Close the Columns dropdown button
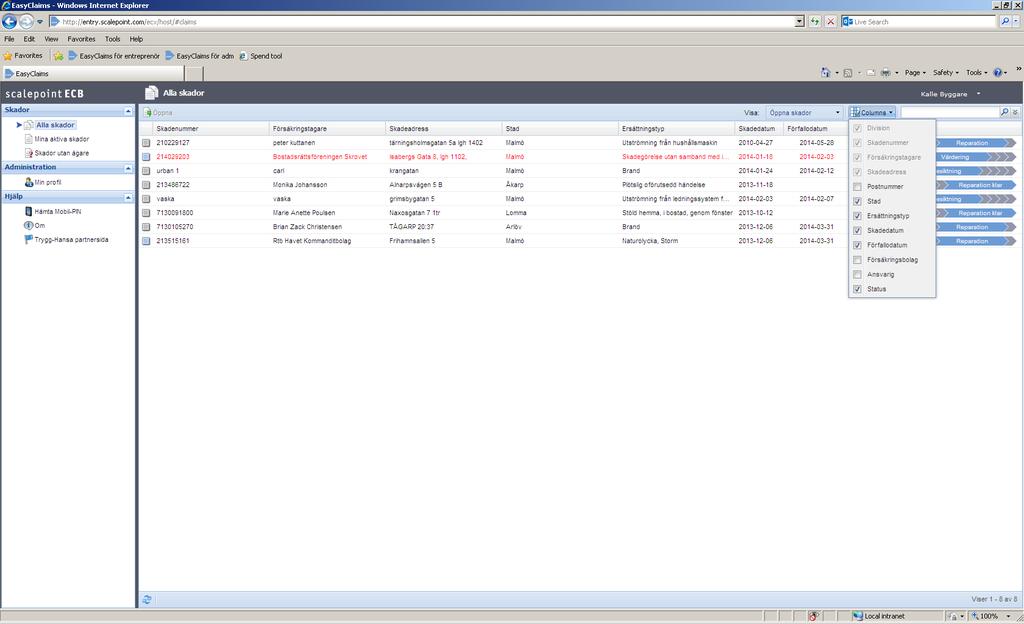Screen dimensions: 1024x624 [872, 112]
